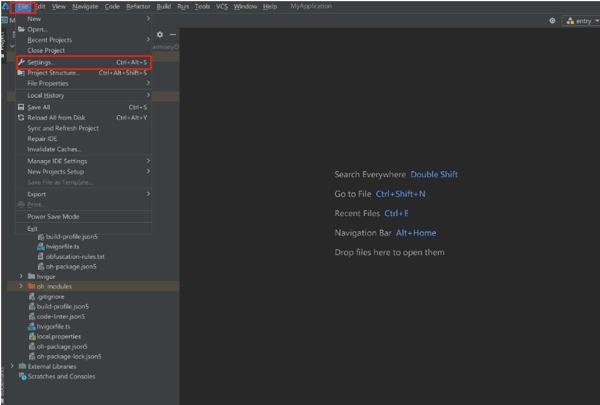Click the Settings wrench icon in File menu
This screenshot has width=600, height=405.
[21, 62]
